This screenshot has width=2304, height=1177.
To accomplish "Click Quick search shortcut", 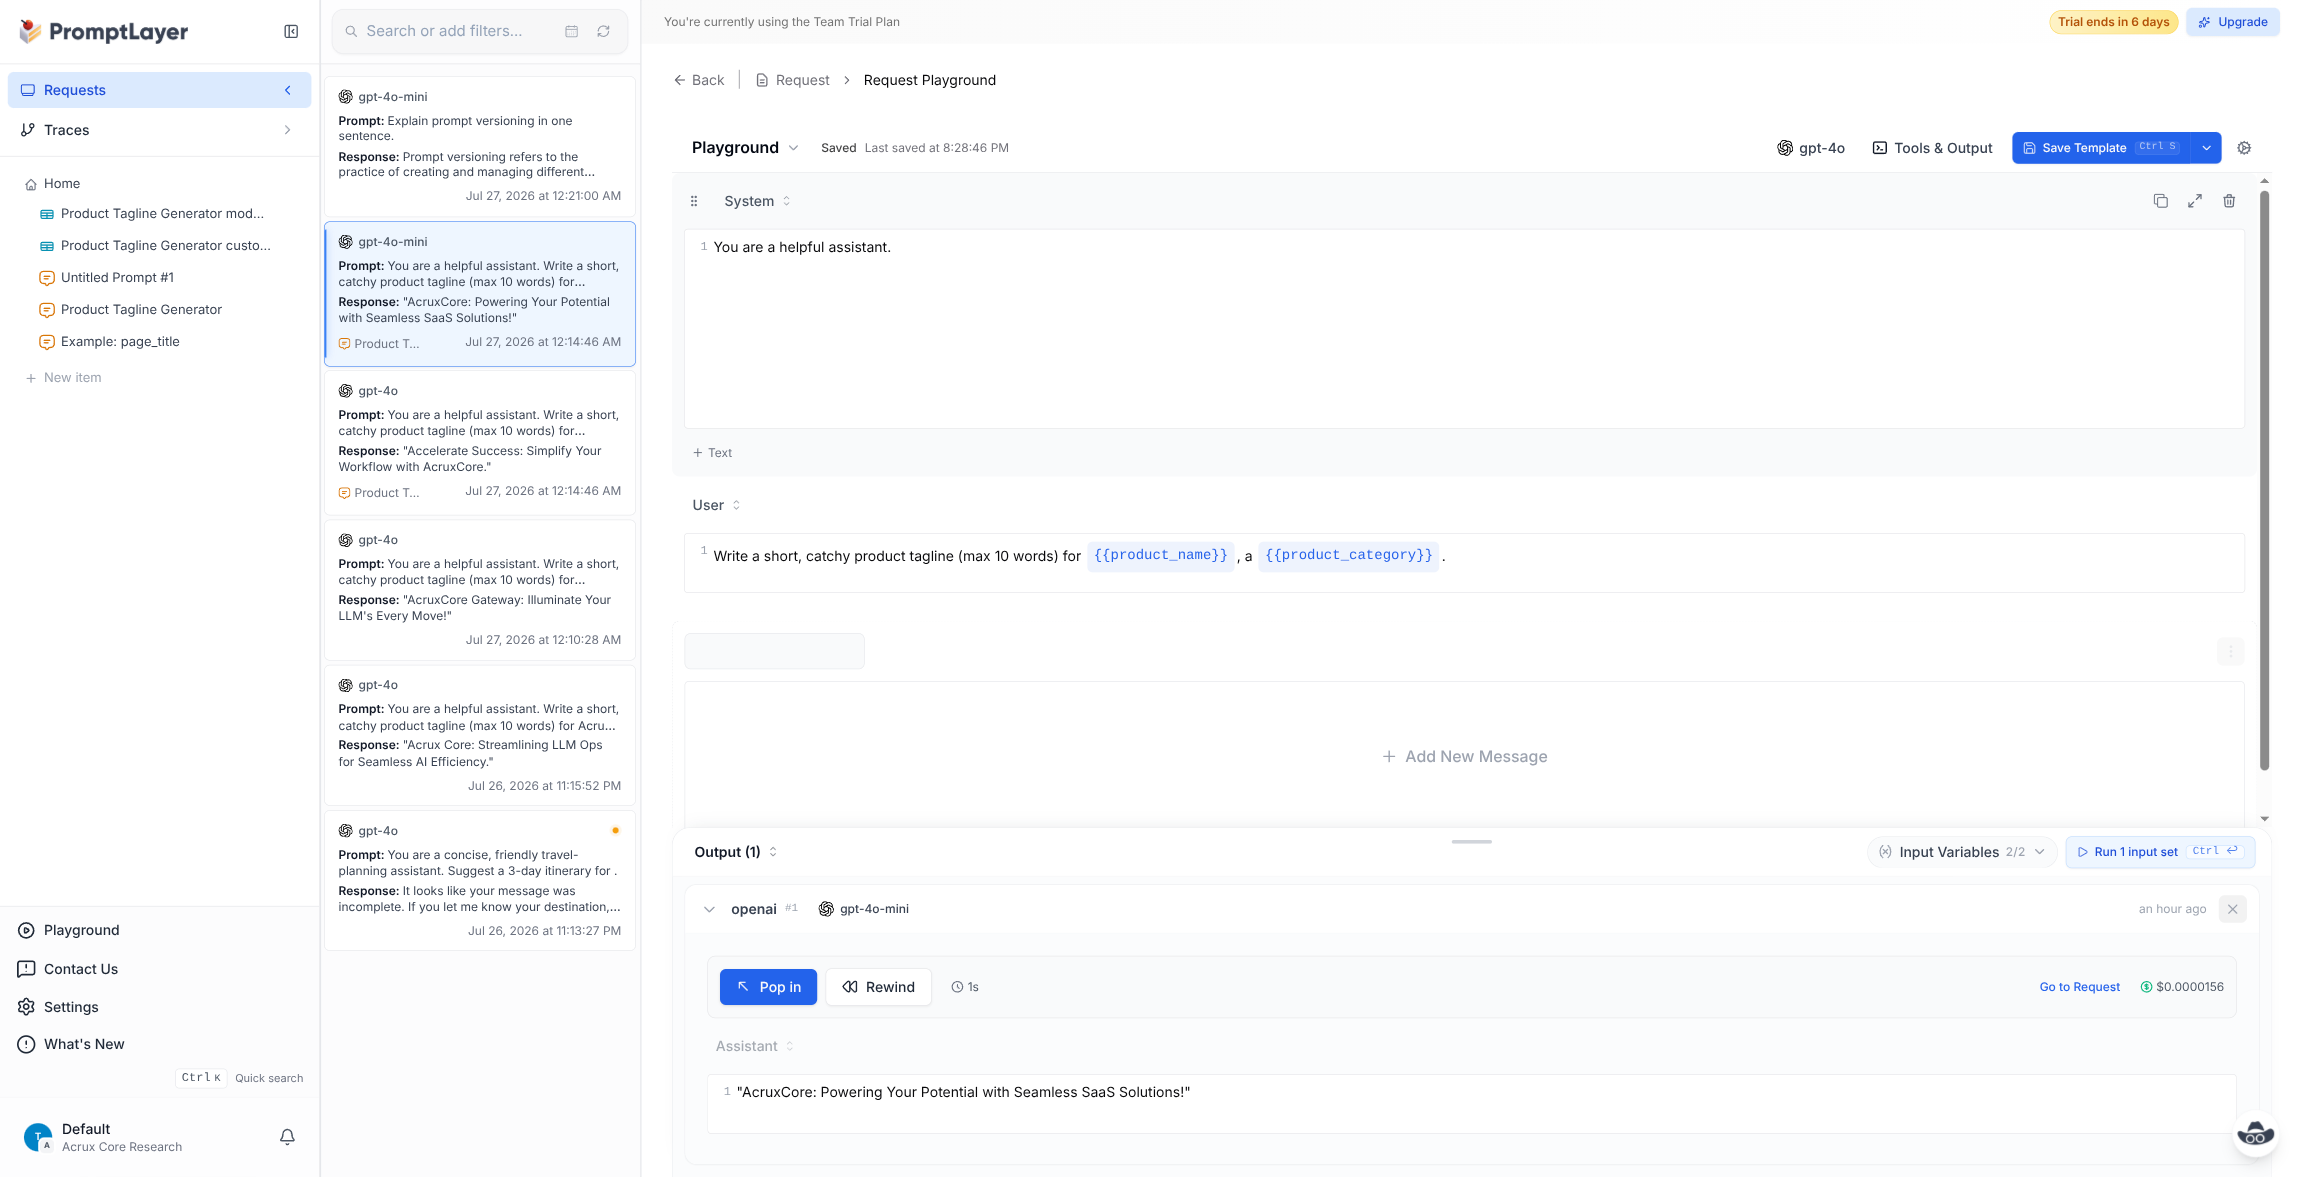I will (x=239, y=1078).
